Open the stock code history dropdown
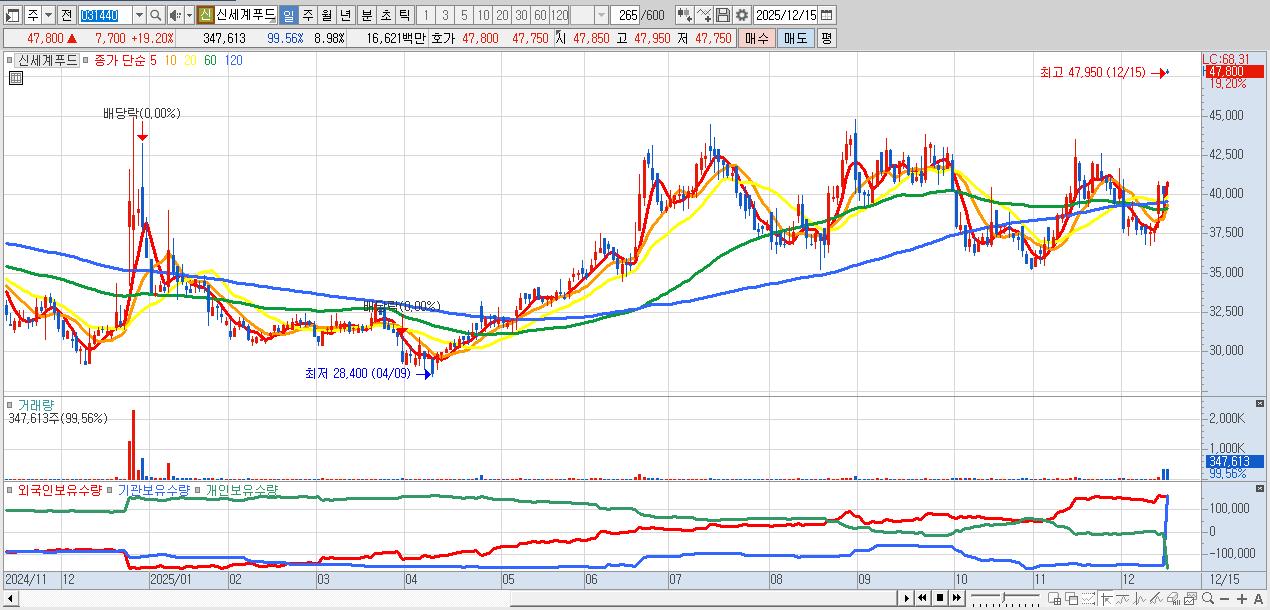 coord(140,15)
